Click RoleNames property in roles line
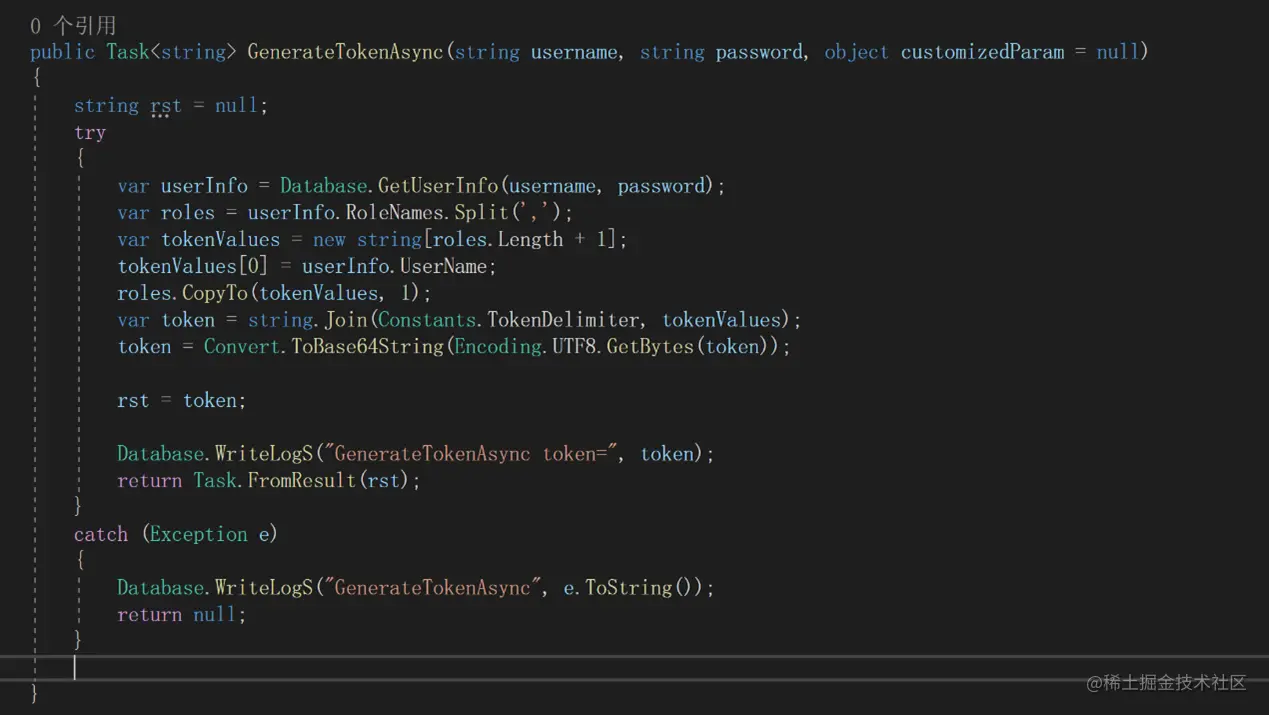Viewport: 1269px width, 715px height. coord(396,213)
